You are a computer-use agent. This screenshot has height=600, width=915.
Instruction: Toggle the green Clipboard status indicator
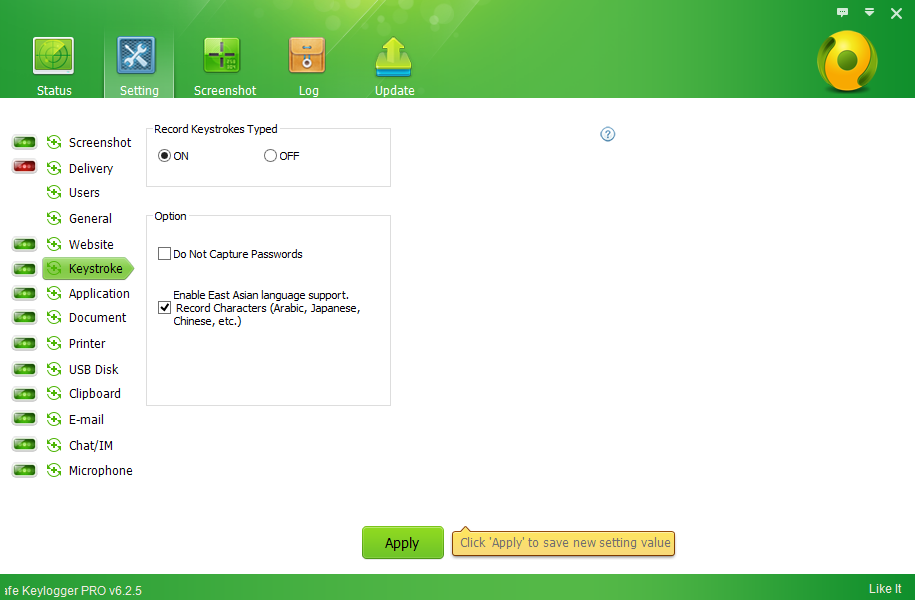click(25, 393)
